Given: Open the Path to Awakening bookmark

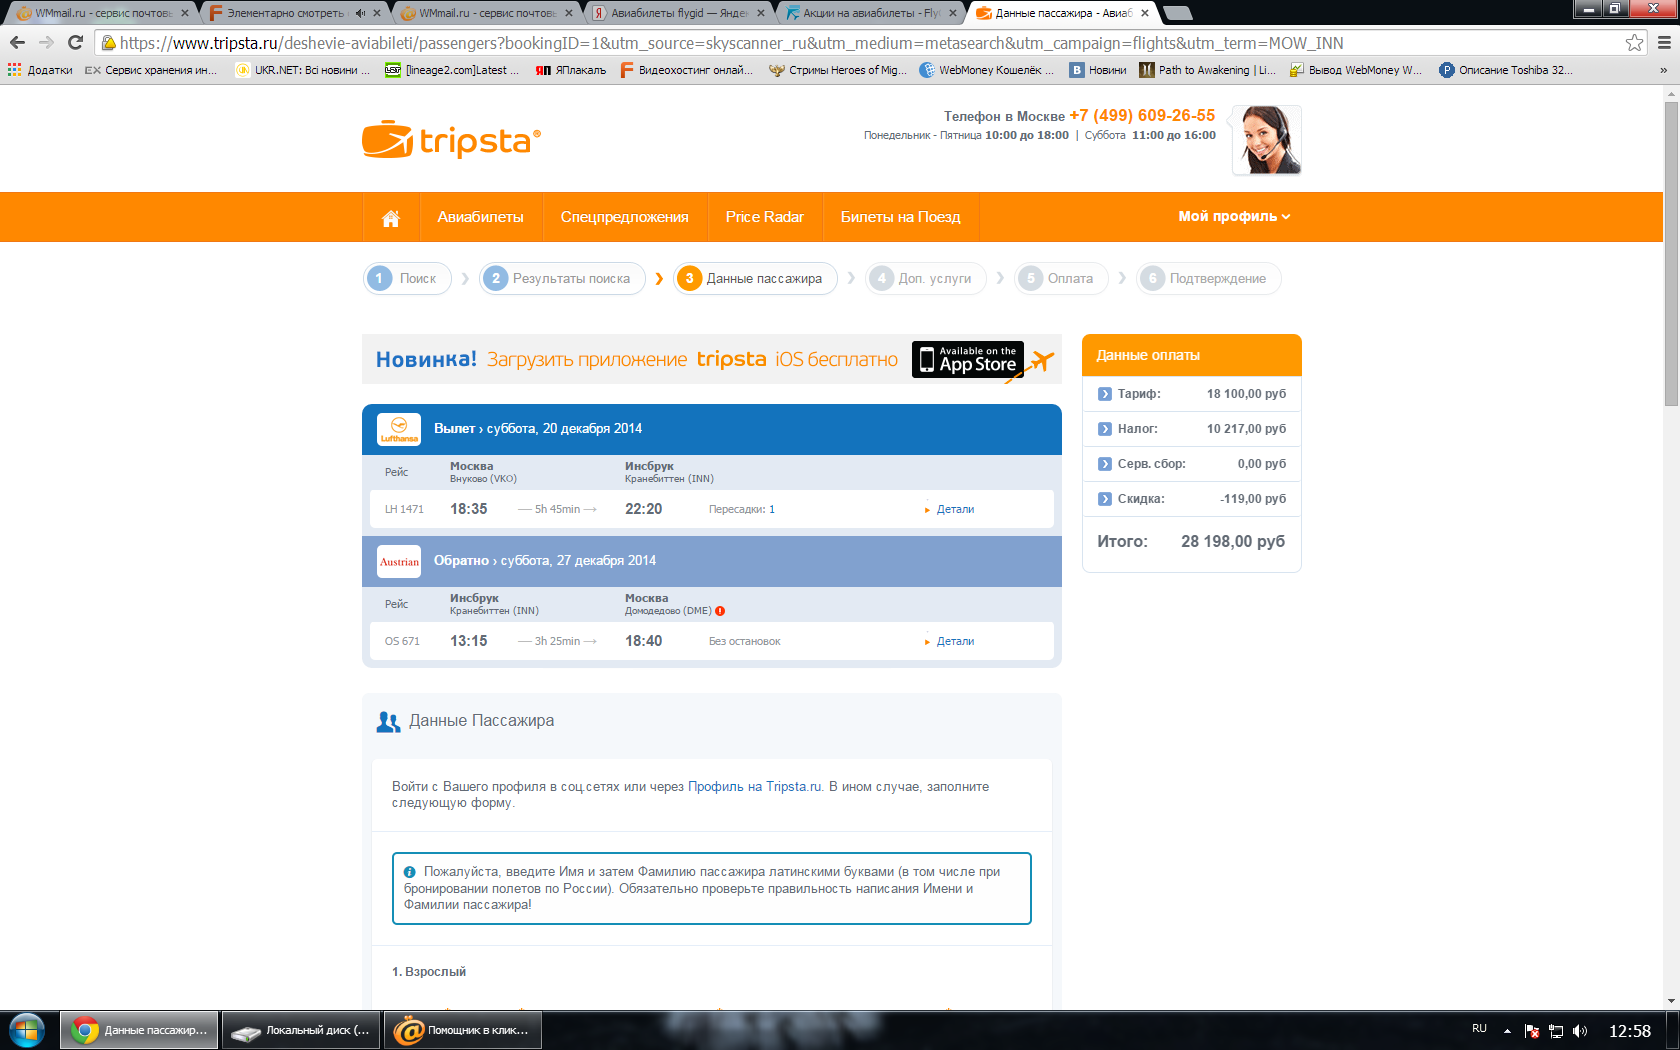Looking at the screenshot, I should (x=1207, y=70).
